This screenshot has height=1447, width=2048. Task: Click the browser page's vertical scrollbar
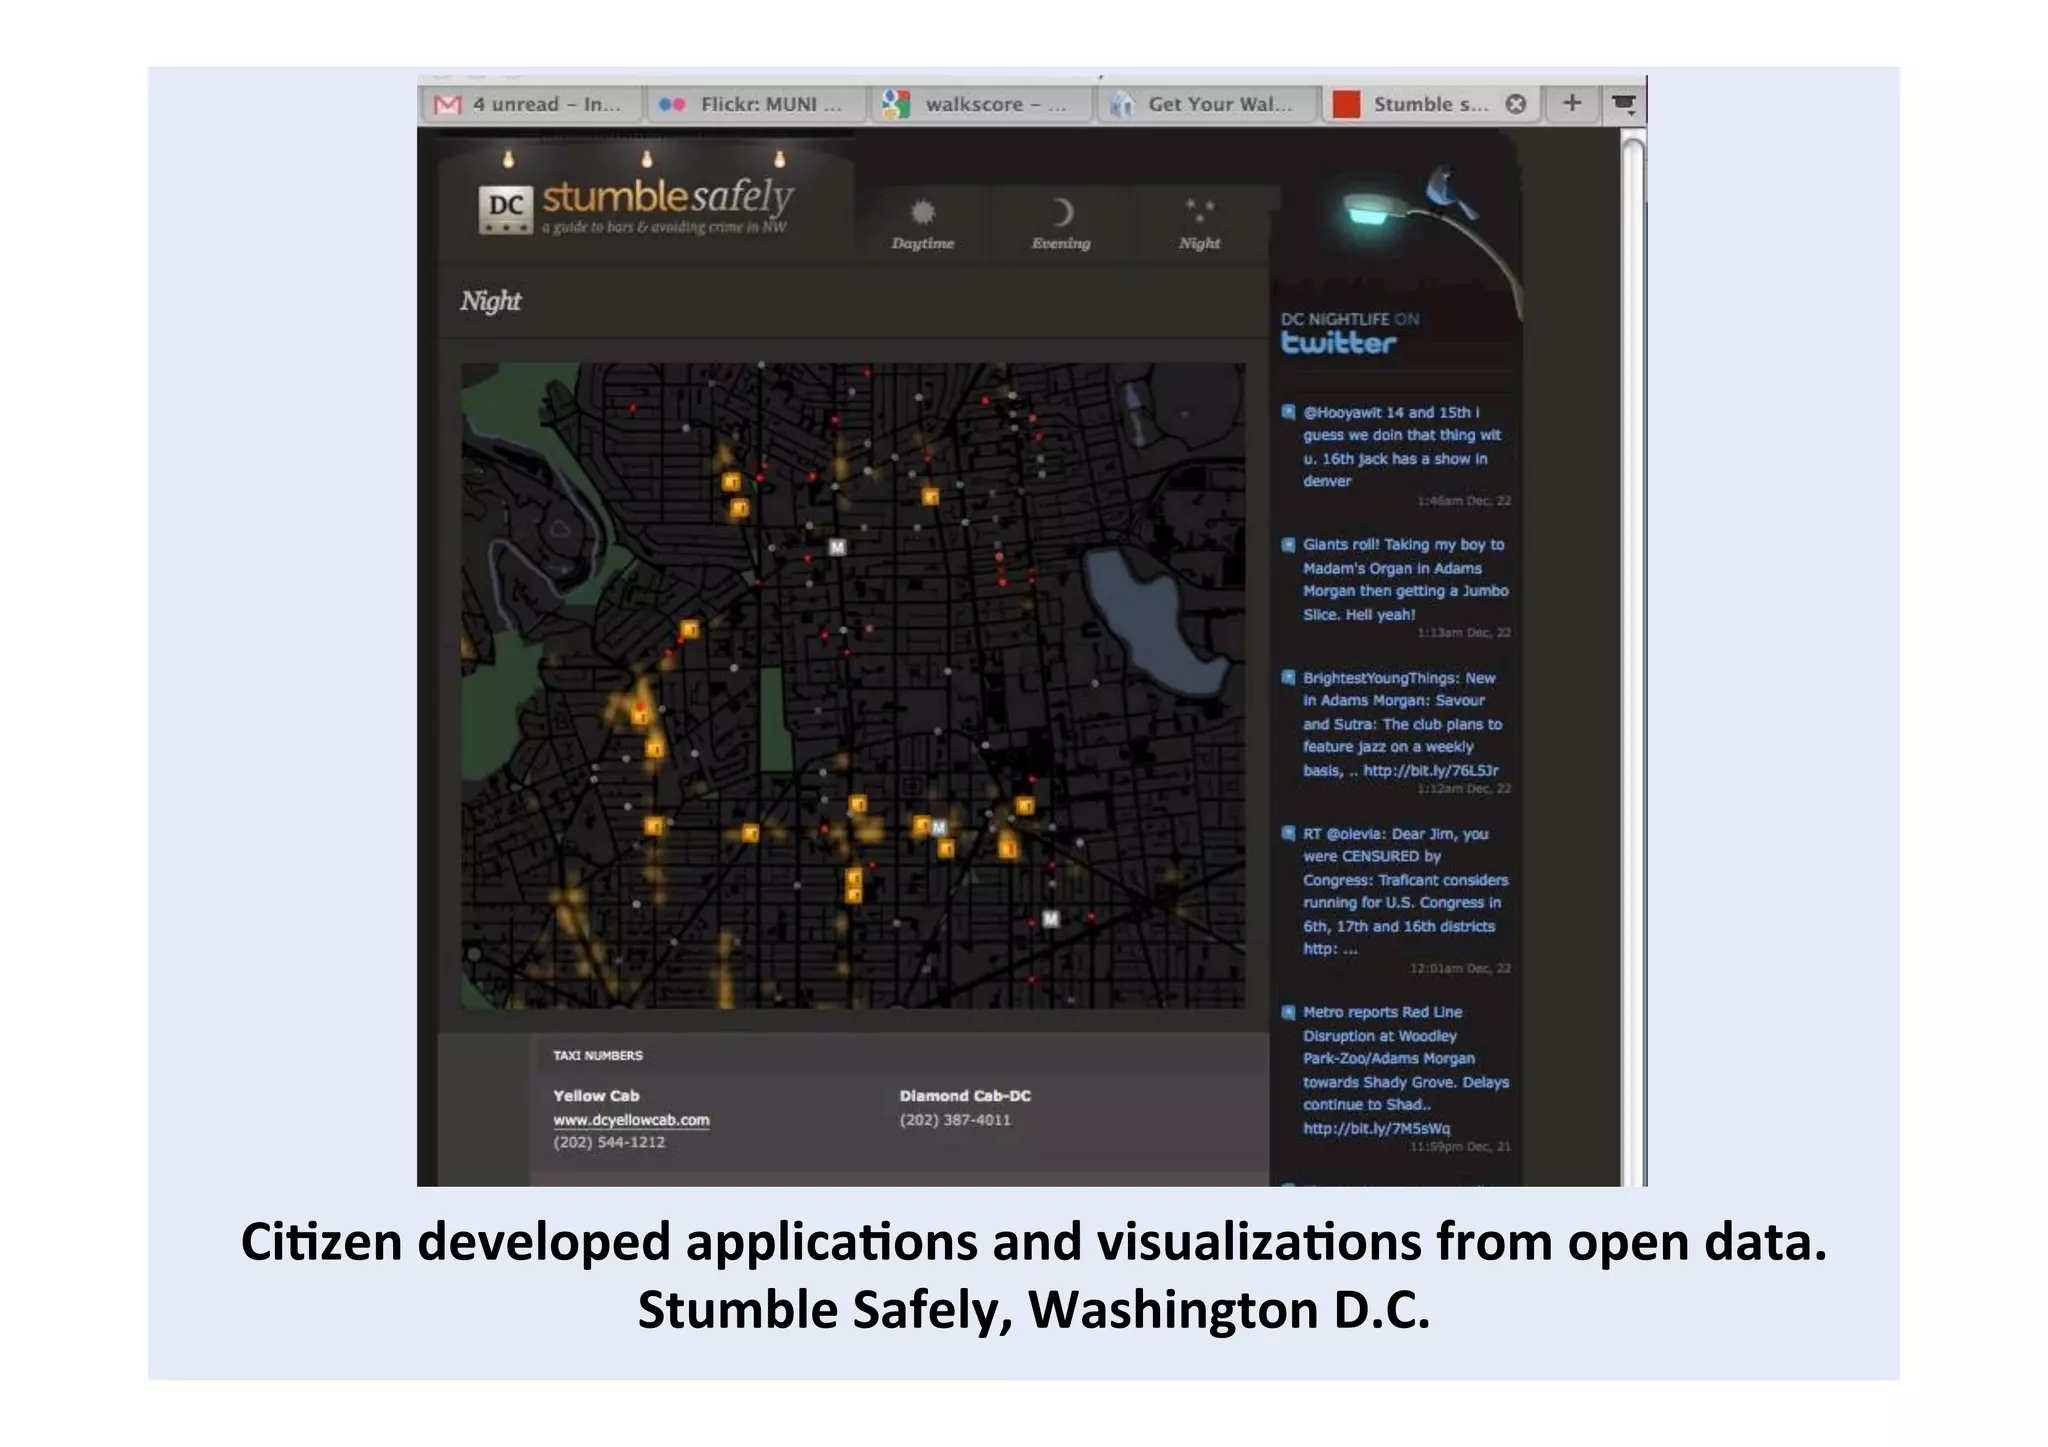click(1633, 660)
